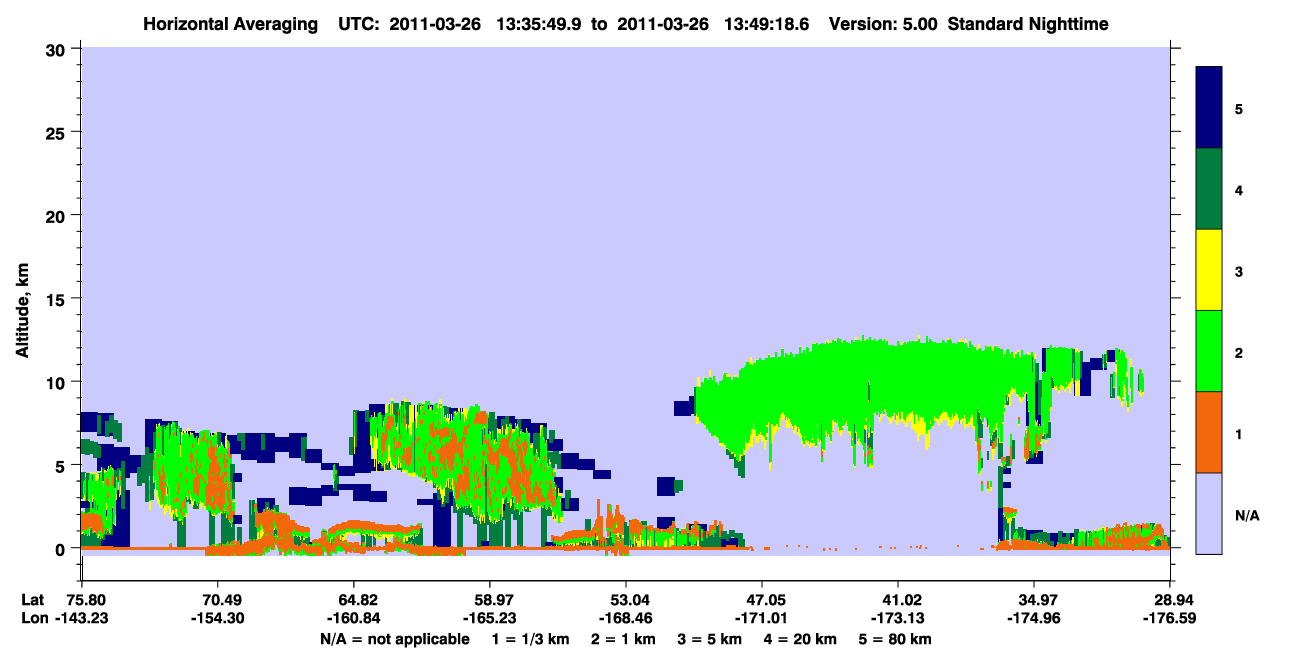Click the longitude value -165.23
This screenshot has width=1300, height=667.
[490, 618]
